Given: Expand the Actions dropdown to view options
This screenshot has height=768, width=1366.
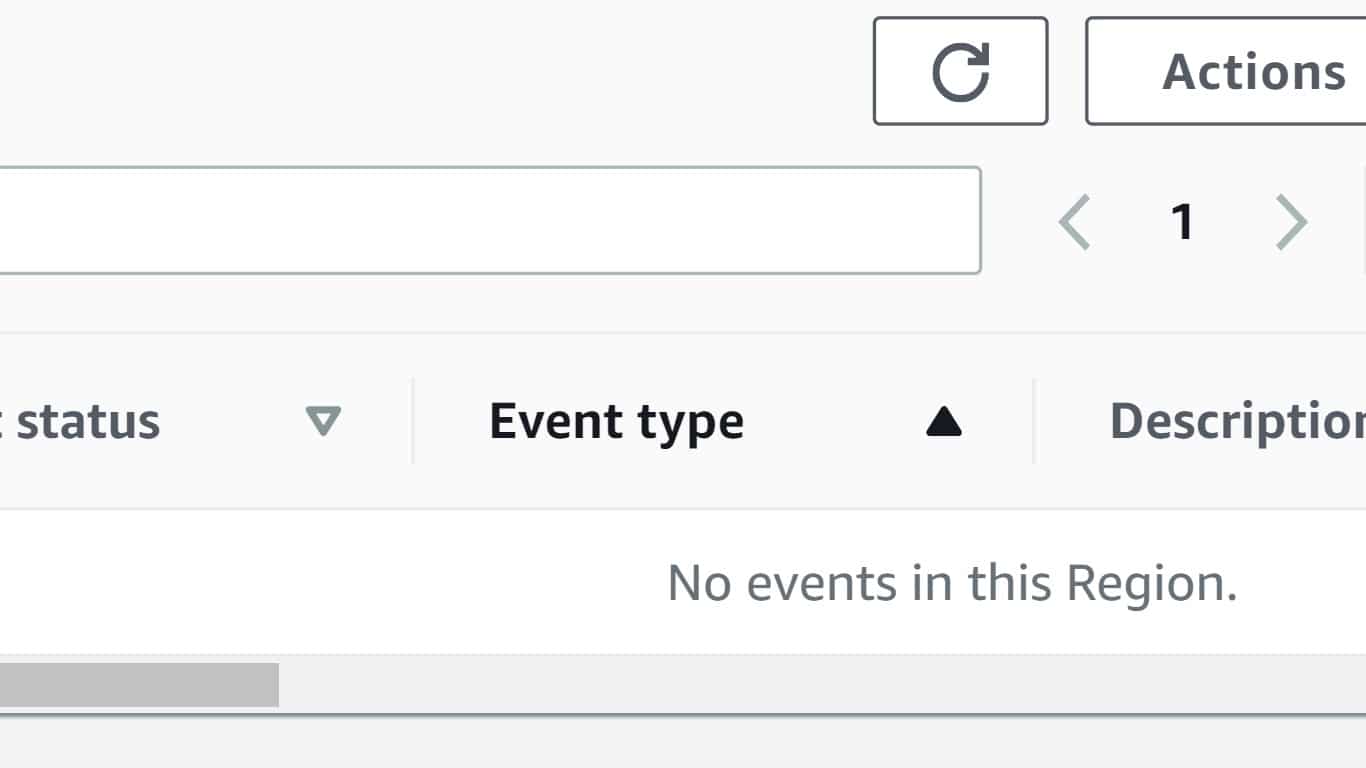Looking at the screenshot, I should point(1251,69).
